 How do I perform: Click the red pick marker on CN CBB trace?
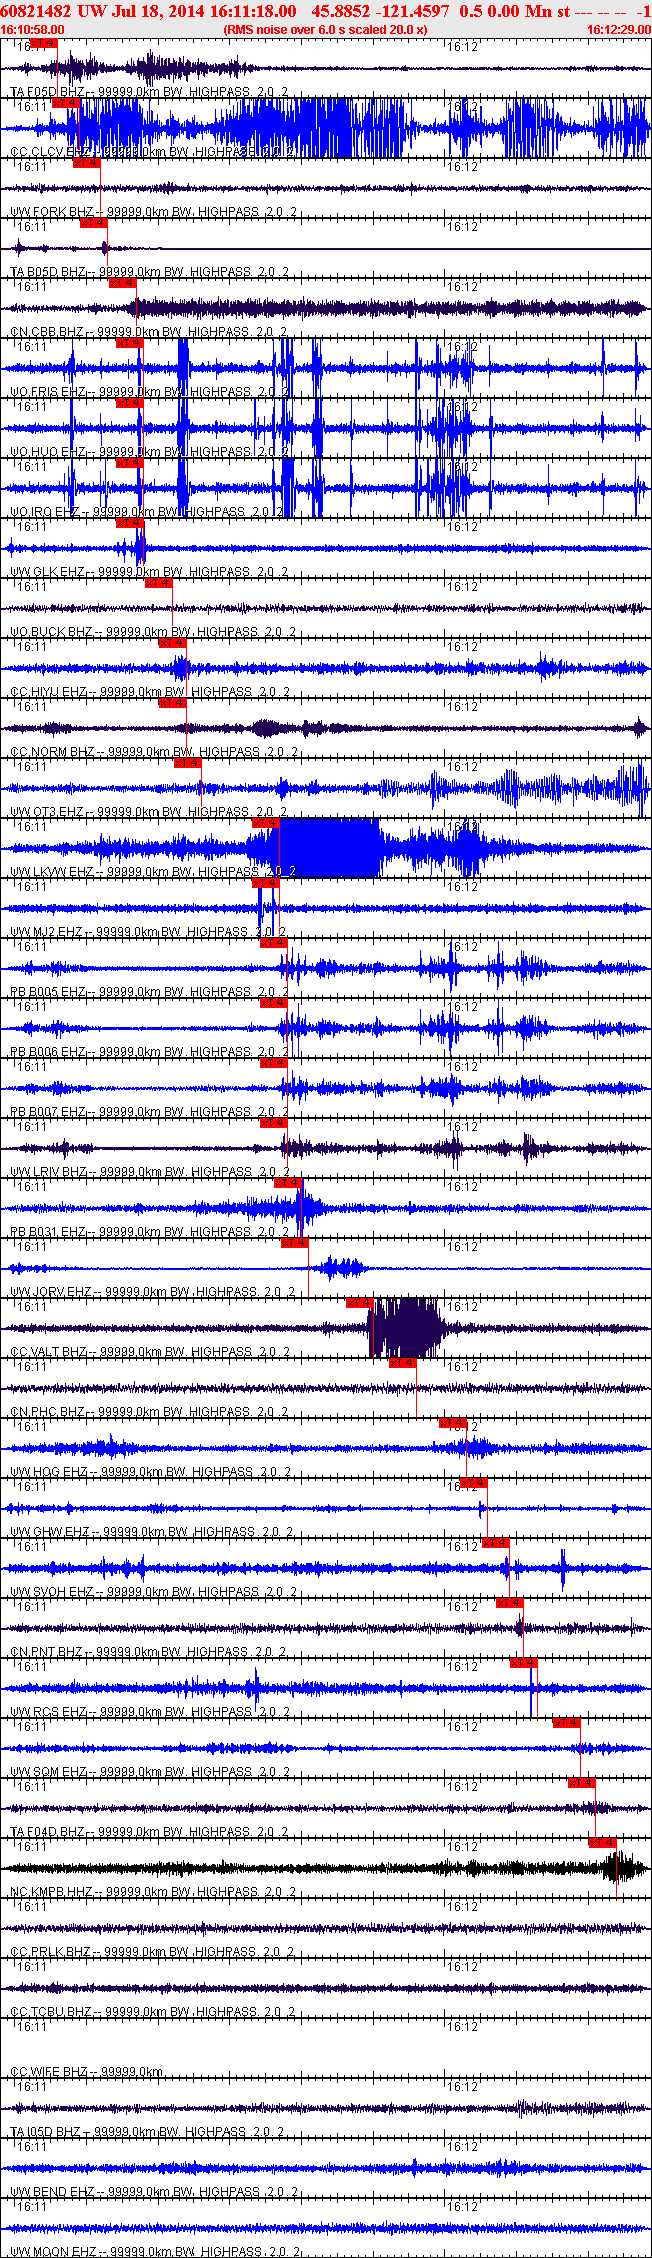click(123, 283)
